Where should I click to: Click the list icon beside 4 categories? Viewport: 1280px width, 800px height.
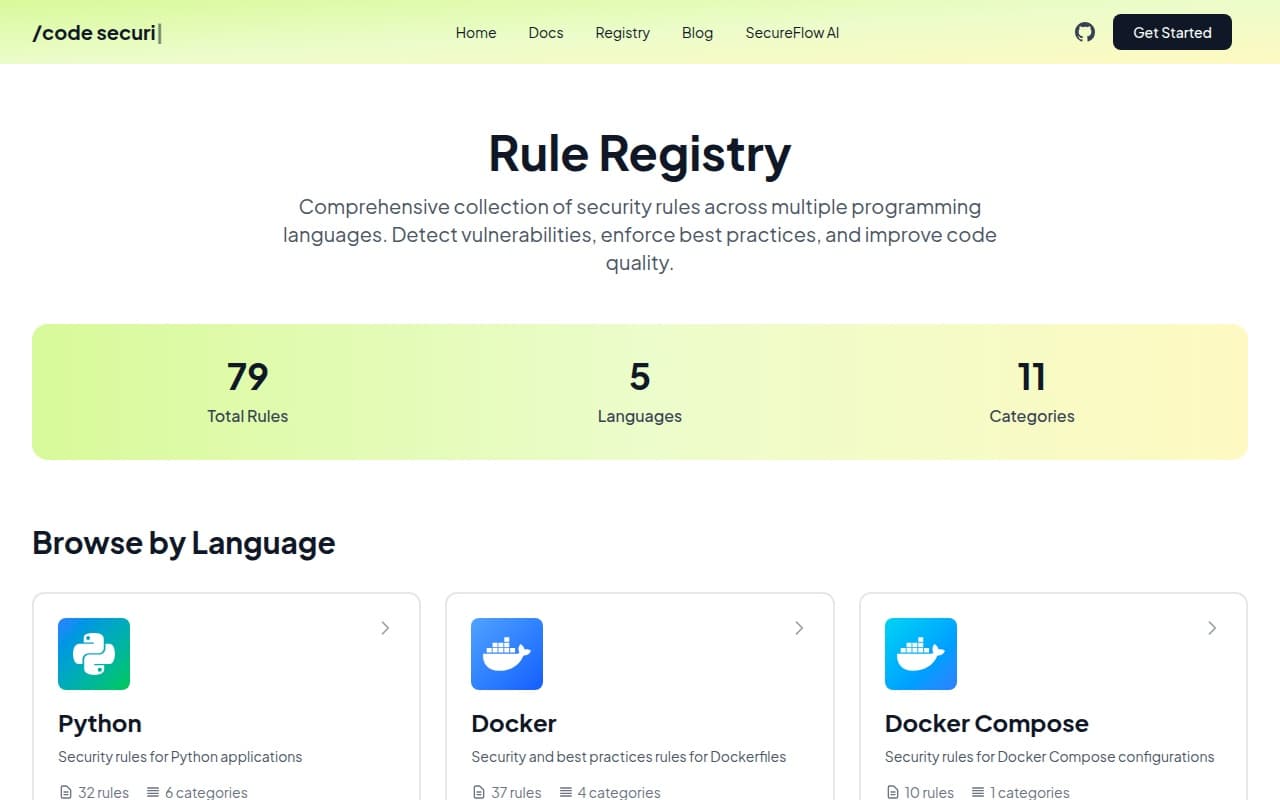pyautogui.click(x=566, y=792)
